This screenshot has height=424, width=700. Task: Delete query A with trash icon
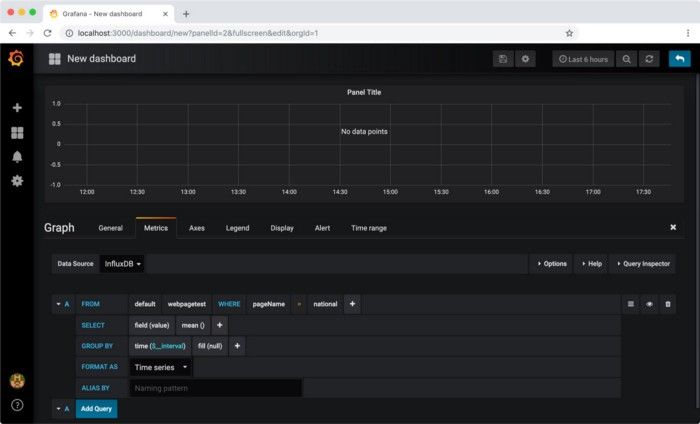[x=668, y=304]
